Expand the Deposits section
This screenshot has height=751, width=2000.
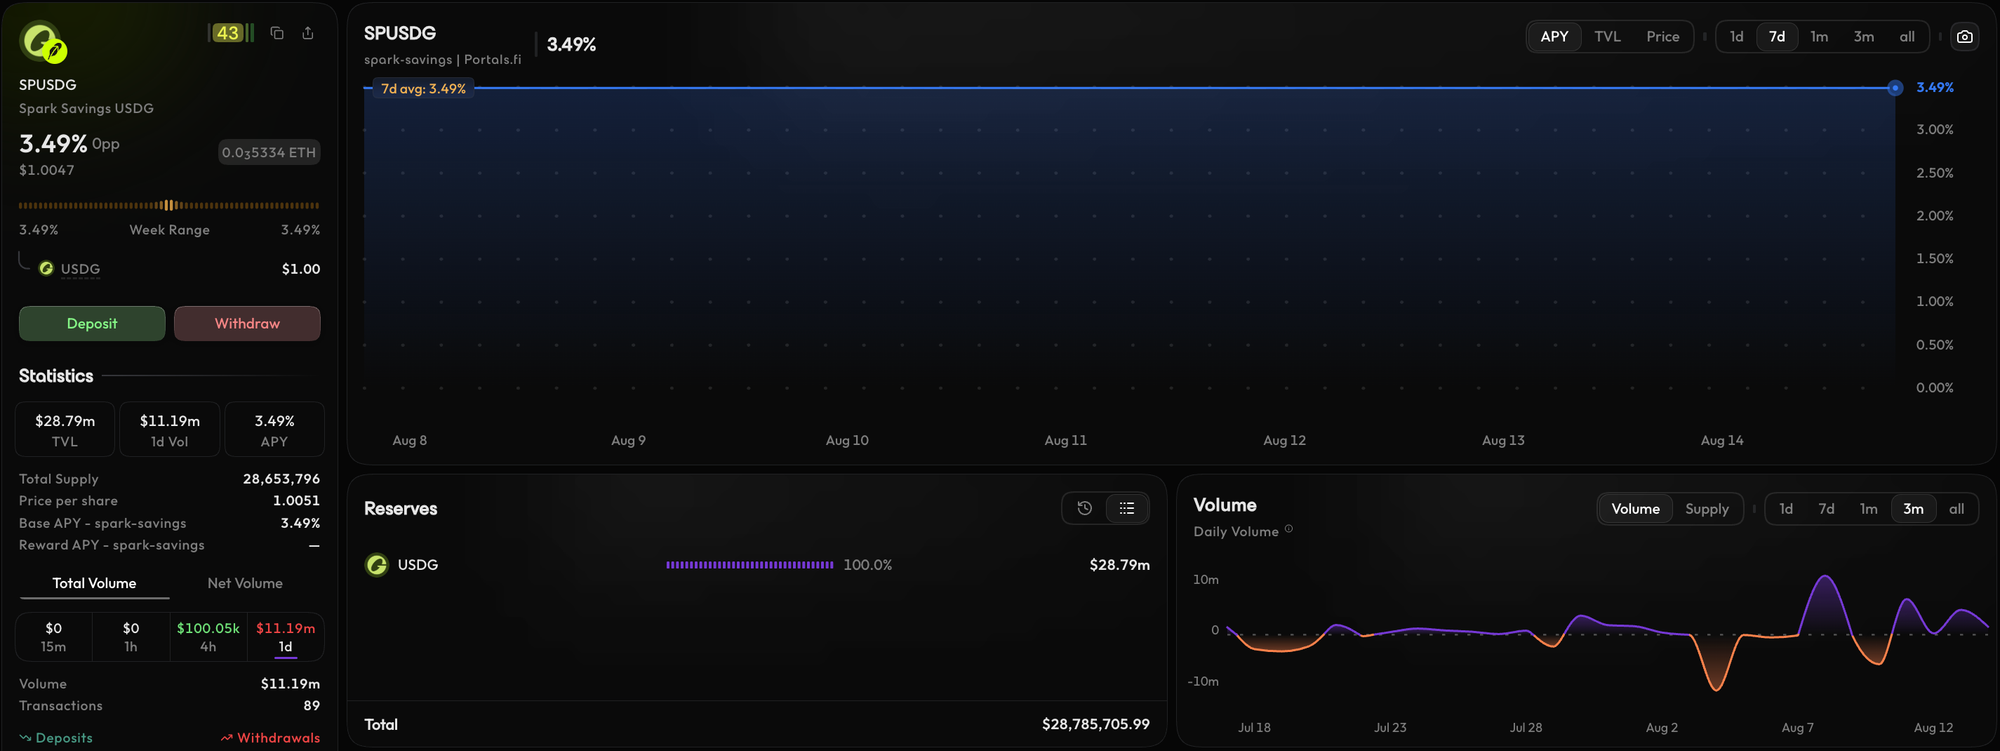coord(56,738)
